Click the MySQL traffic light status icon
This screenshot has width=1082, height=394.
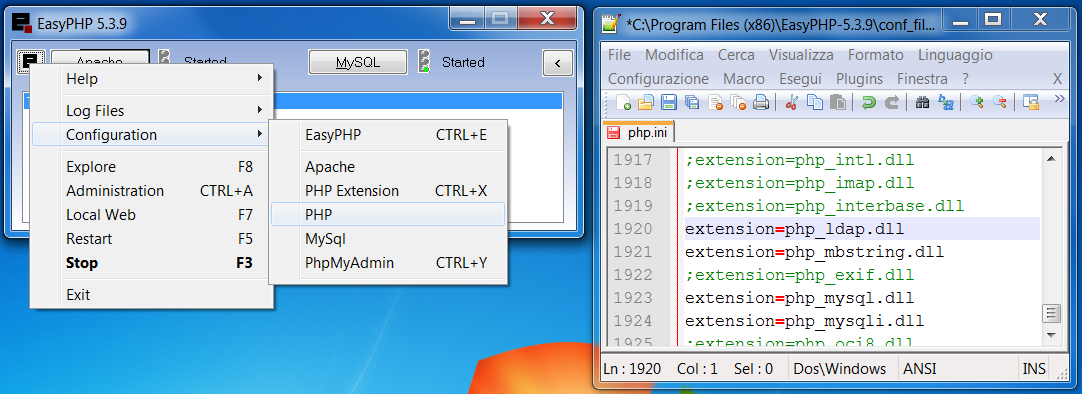(425, 62)
